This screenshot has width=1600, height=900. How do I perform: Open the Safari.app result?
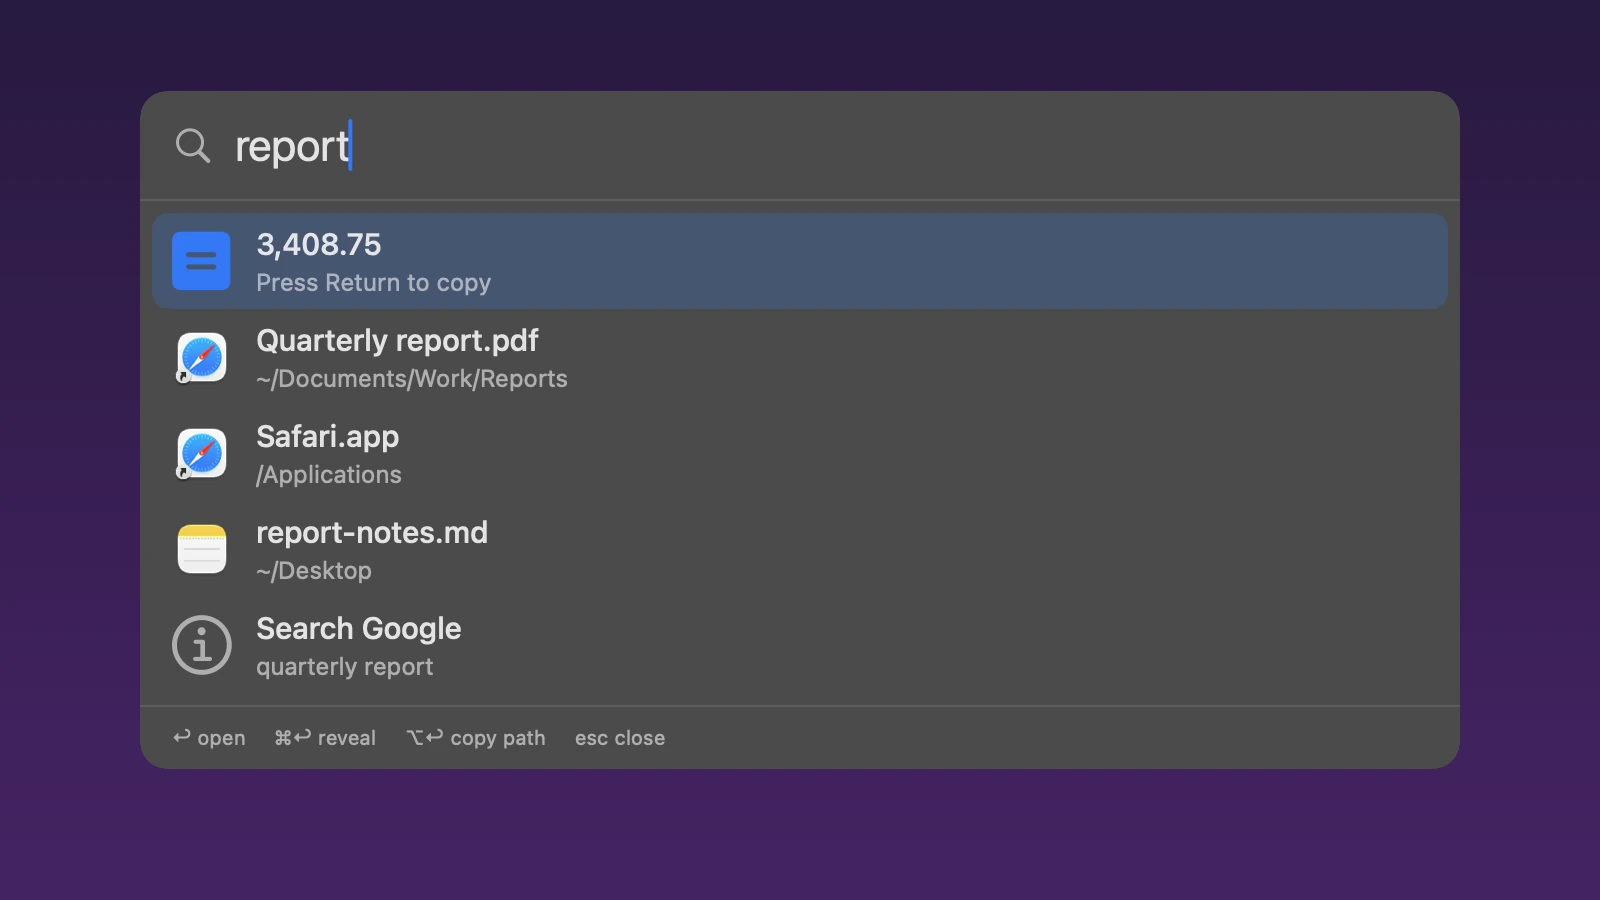[800, 453]
